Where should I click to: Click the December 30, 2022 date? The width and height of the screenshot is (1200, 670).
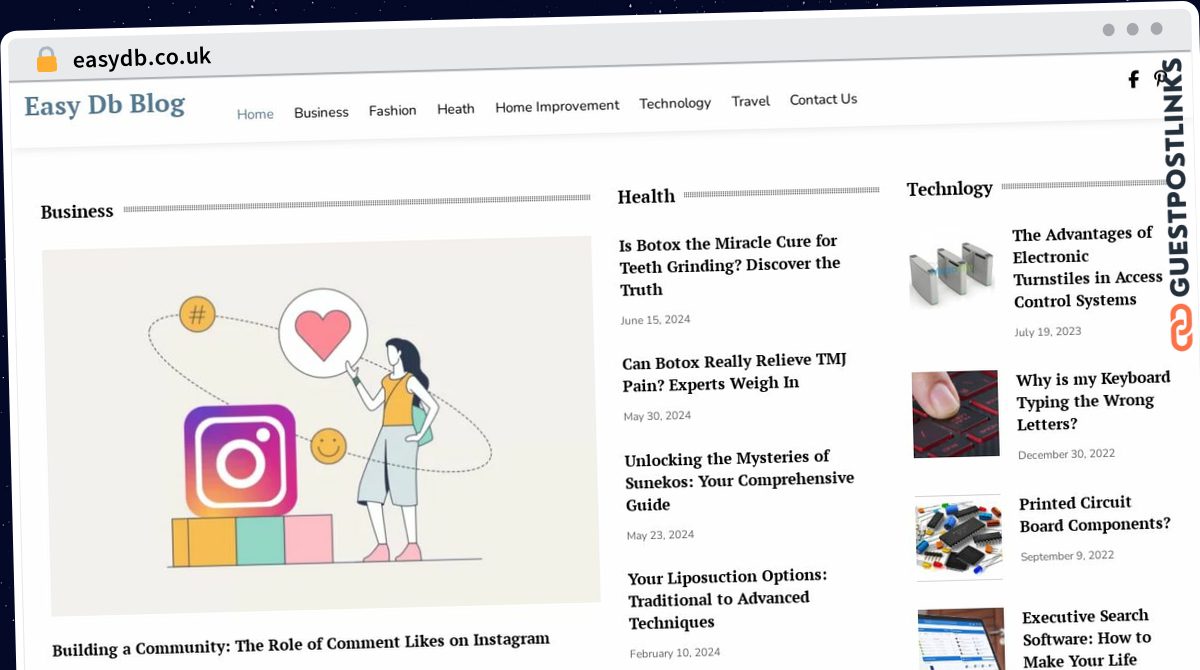click(1066, 454)
